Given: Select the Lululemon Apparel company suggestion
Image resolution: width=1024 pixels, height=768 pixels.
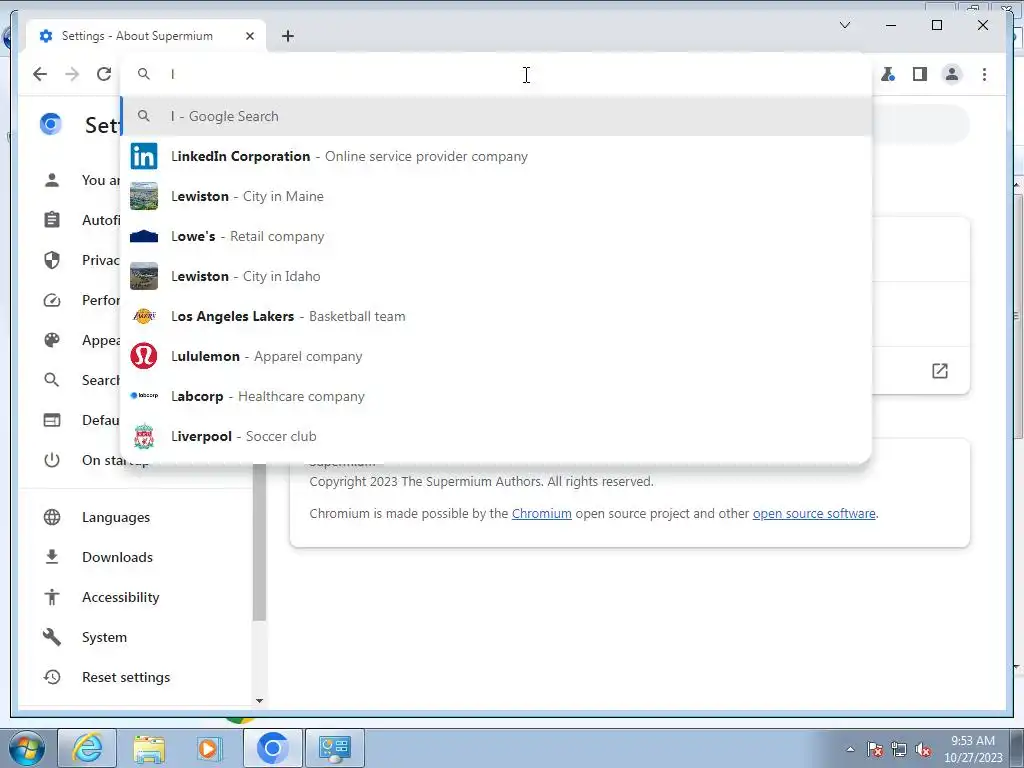Looking at the screenshot, I should click(496, 356).
